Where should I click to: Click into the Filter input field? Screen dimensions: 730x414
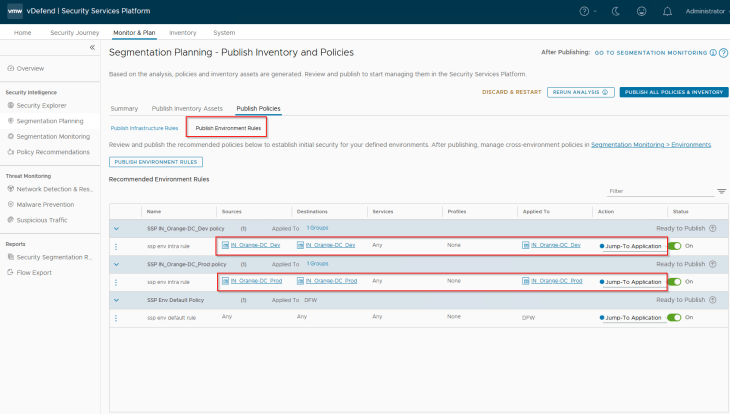tap(658, 191)
